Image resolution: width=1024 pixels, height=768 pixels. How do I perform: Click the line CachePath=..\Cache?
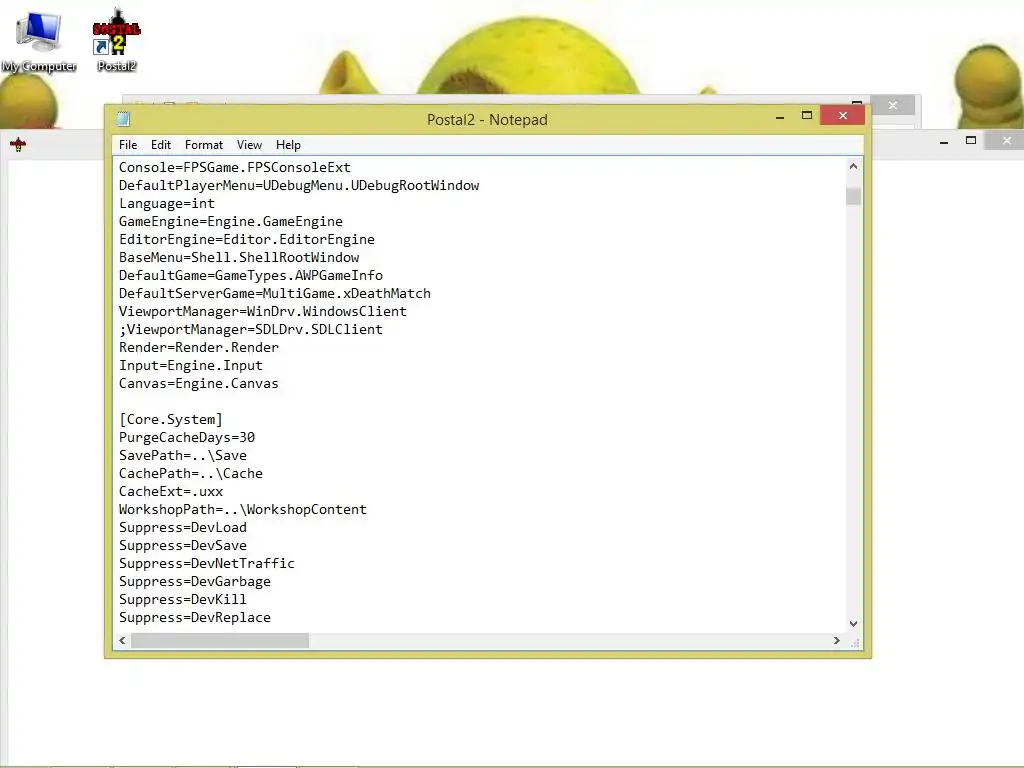tap(190, 473)
